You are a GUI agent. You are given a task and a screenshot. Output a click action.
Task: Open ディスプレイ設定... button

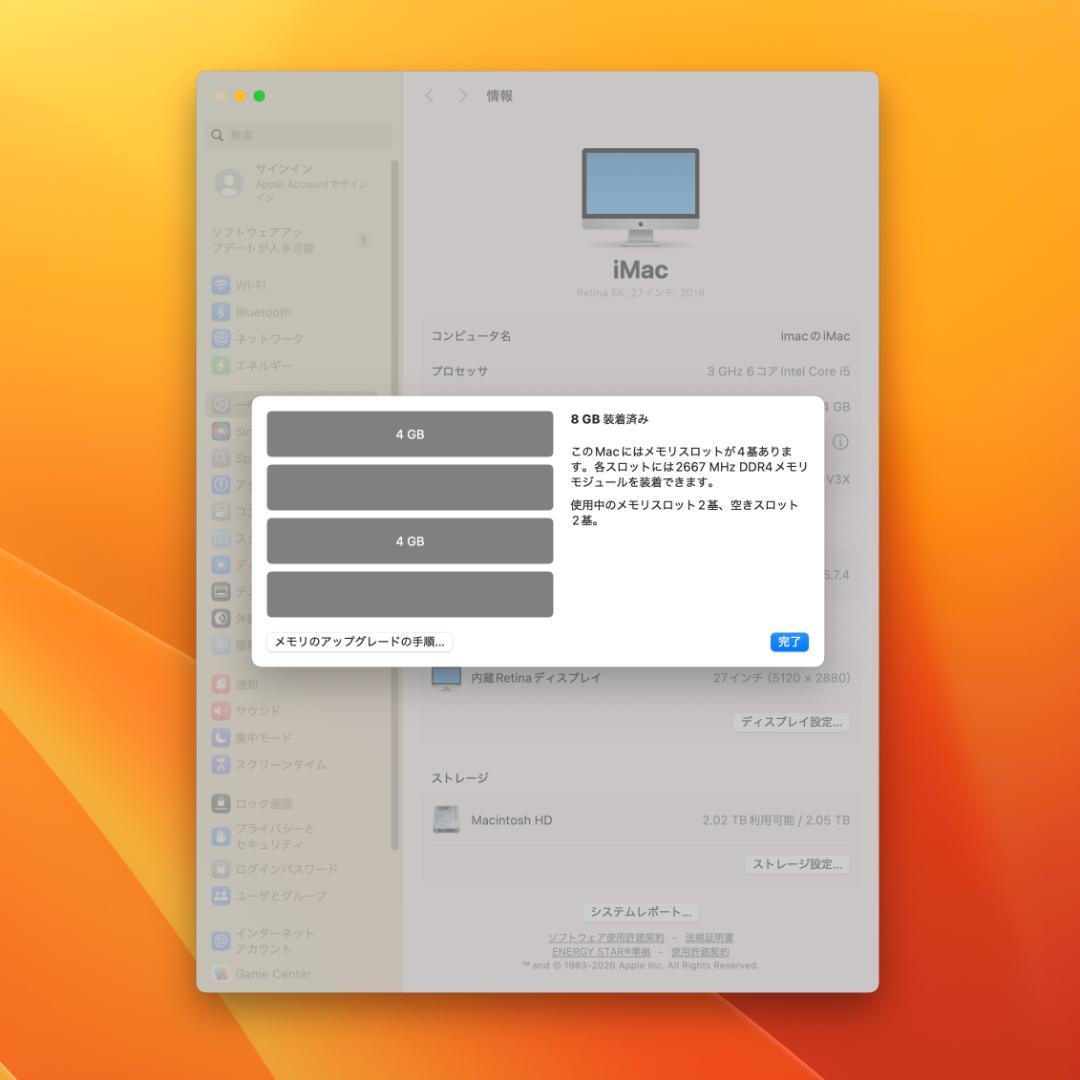(791, 722)
